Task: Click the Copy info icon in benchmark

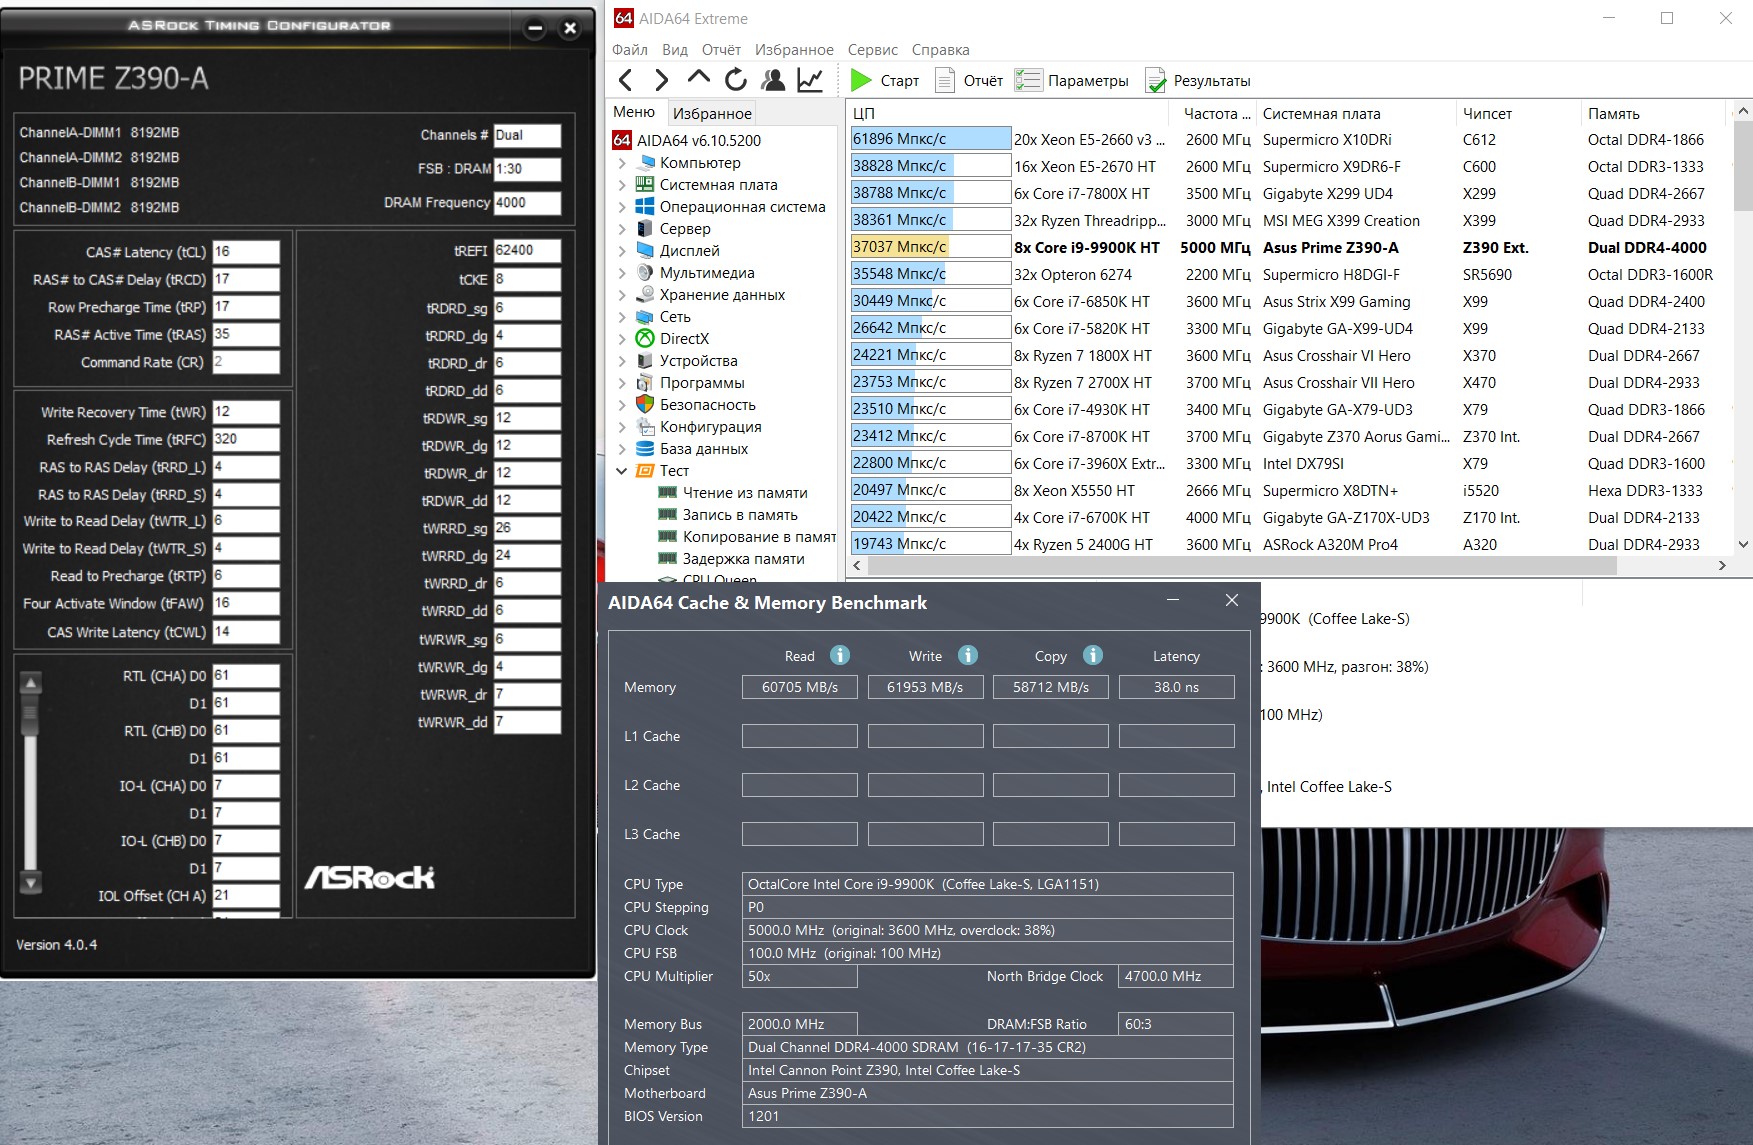Action: (x=1093, y=655)
